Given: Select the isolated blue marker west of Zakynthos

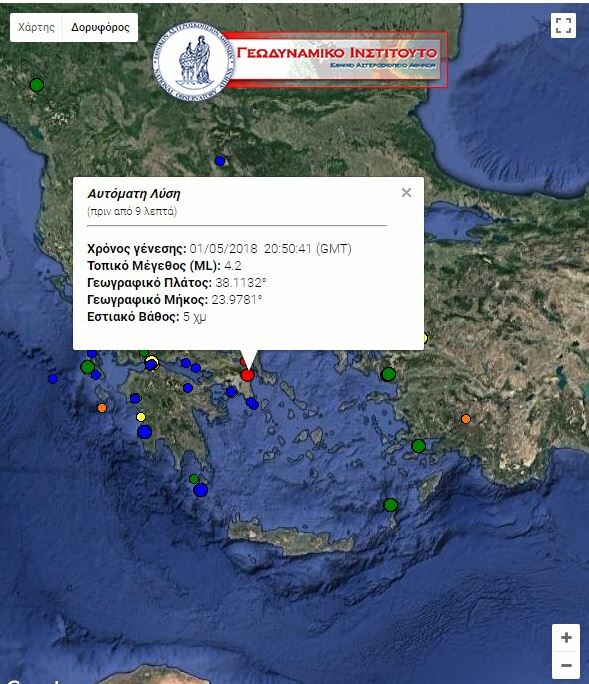Looking at the screenshot, I should (53, 379).
